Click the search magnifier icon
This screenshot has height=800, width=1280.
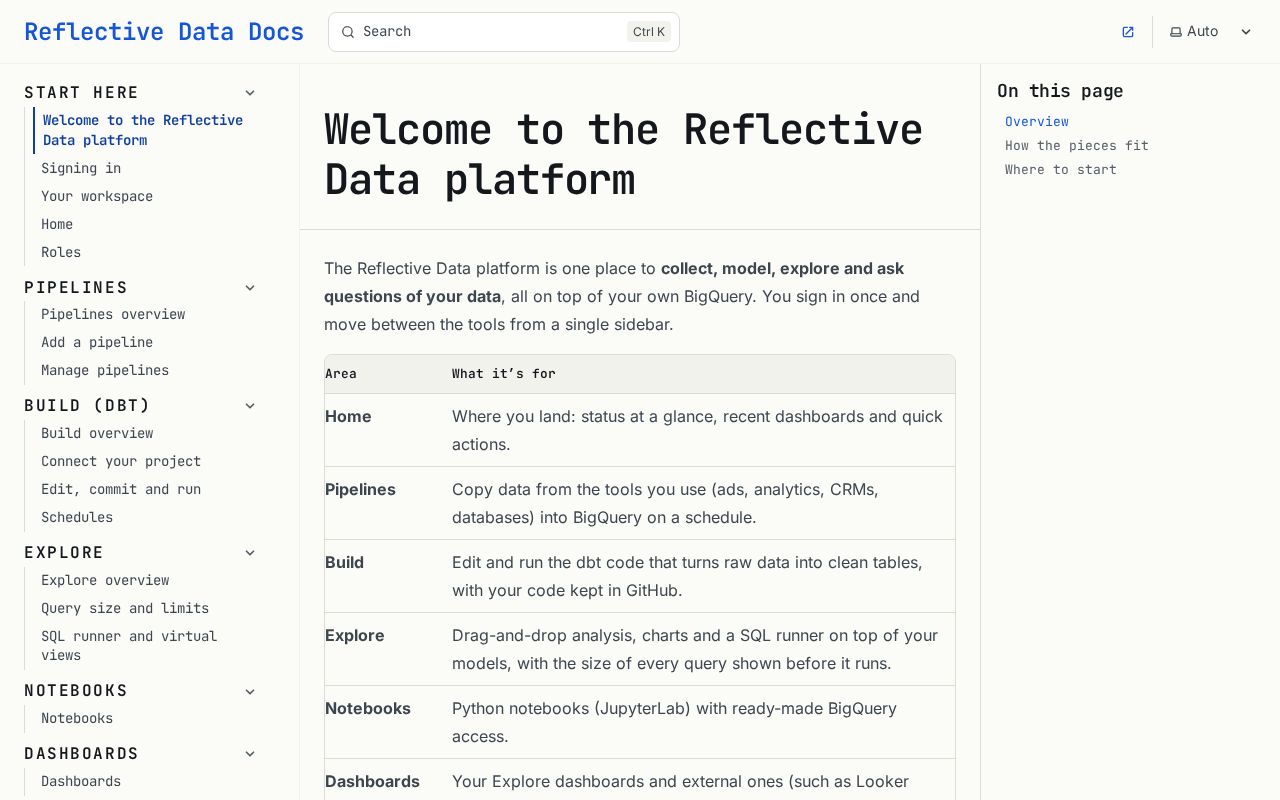click(348, 32)
